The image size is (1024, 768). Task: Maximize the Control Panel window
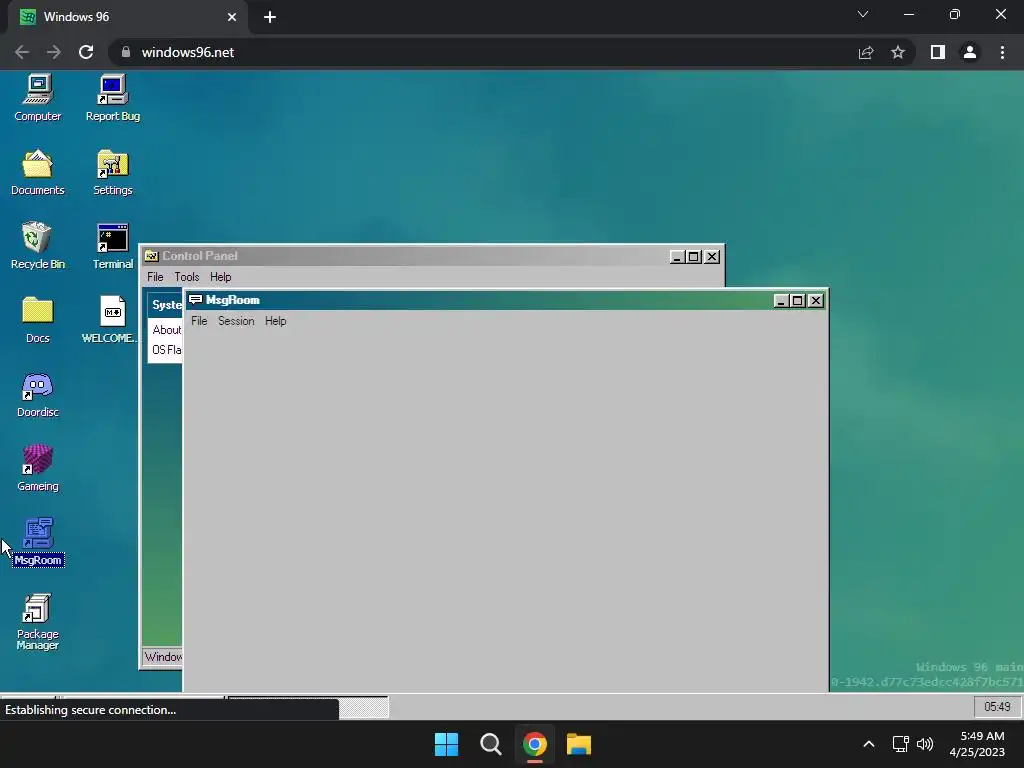point(694,257)
